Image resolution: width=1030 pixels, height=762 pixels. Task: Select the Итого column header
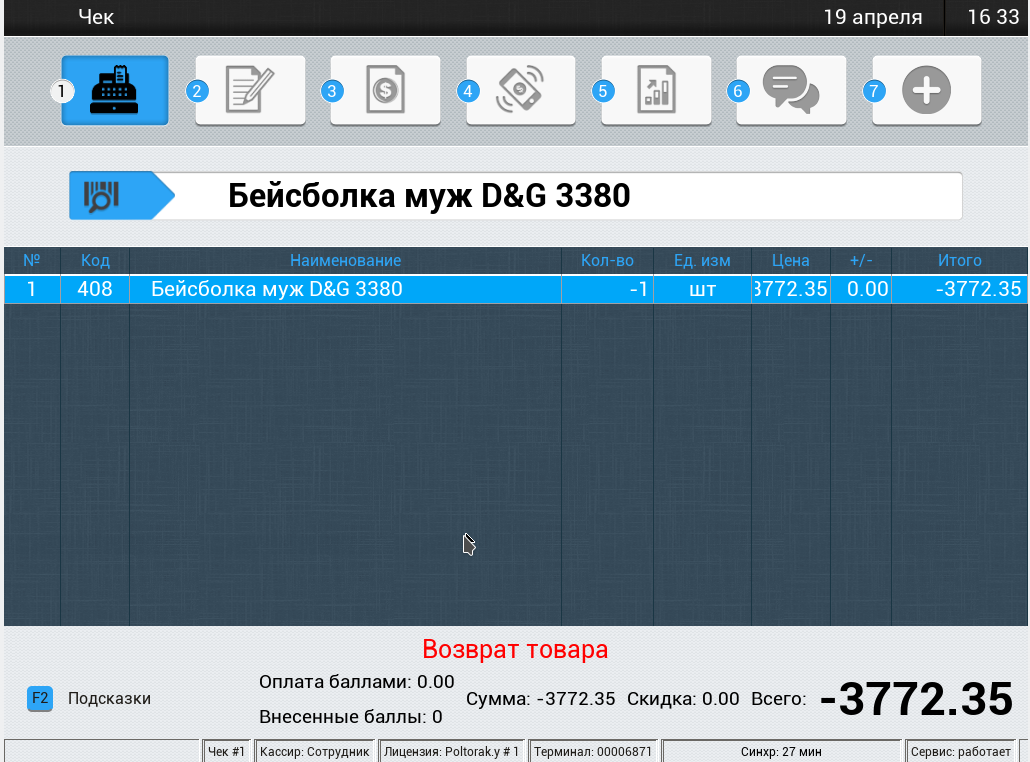[960, 261]
